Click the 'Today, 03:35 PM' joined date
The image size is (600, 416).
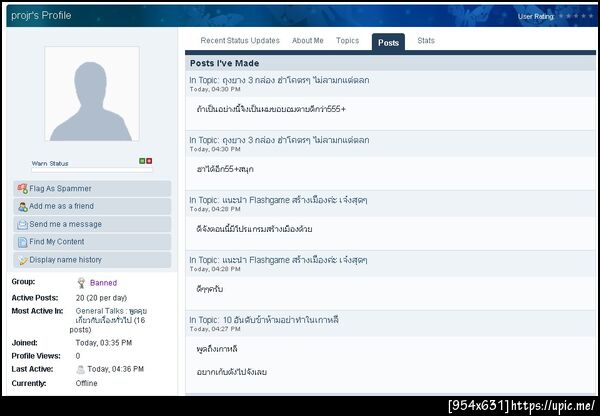pos(104,343)
